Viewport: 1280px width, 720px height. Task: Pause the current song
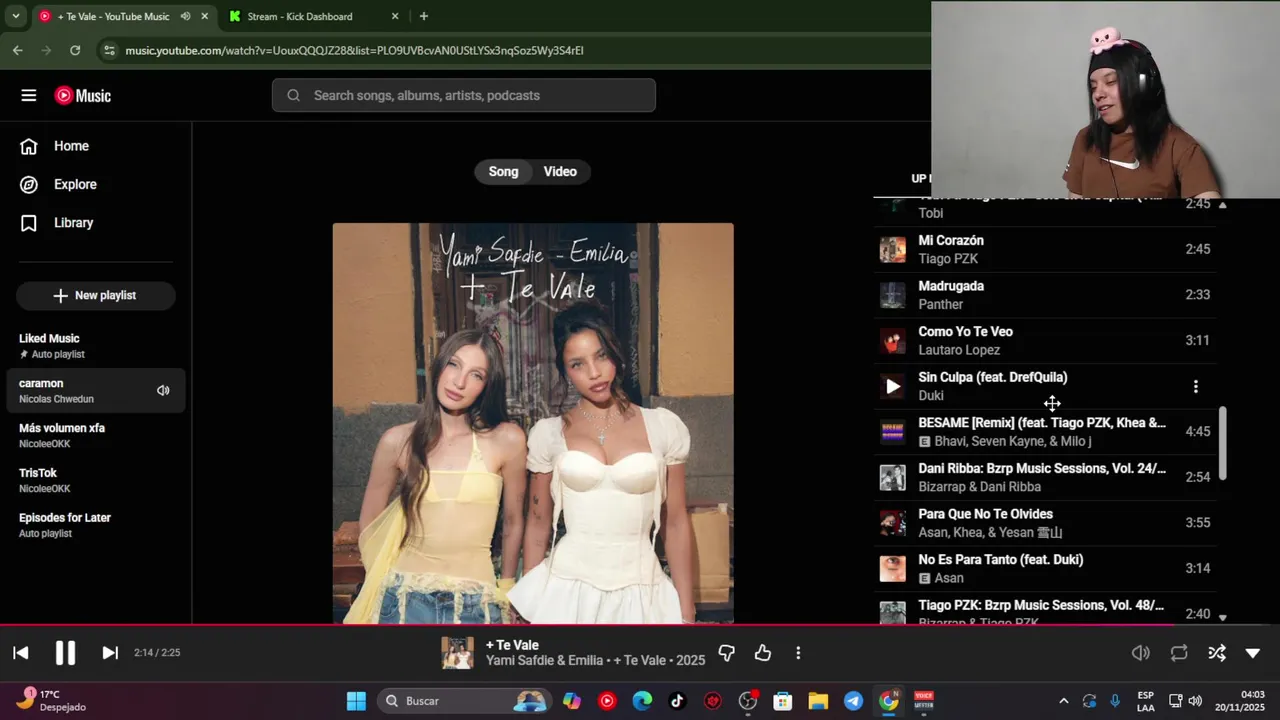[65, 653]
